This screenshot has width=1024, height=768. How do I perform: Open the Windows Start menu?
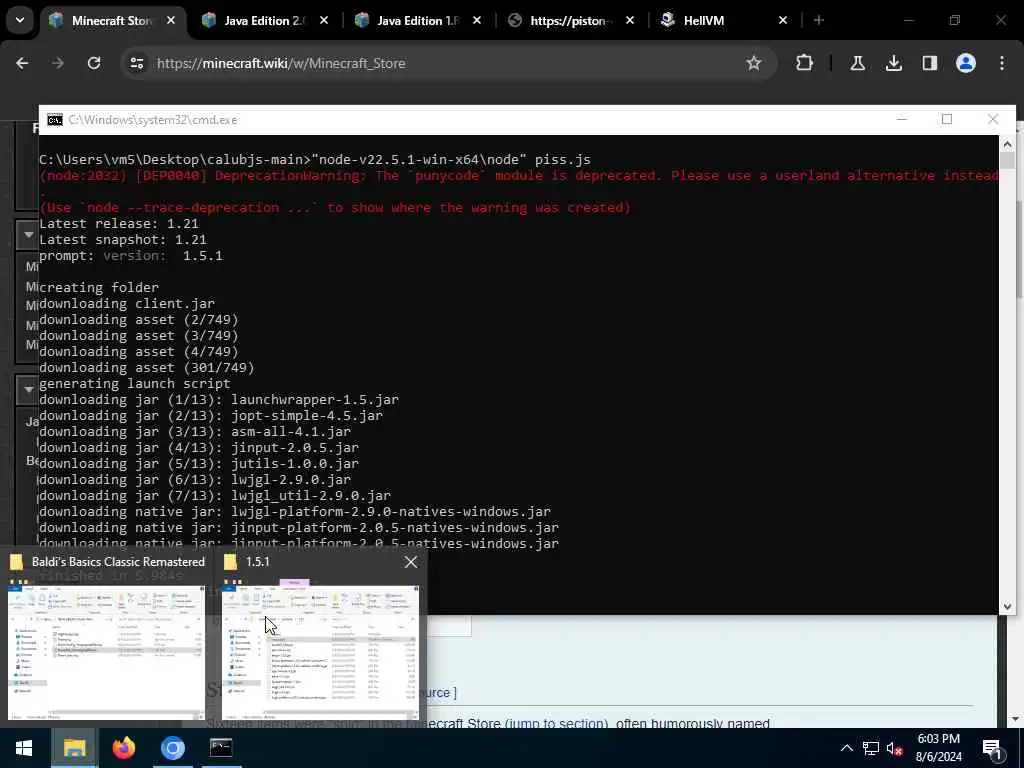pyautogui.click(x=24, y=748)
